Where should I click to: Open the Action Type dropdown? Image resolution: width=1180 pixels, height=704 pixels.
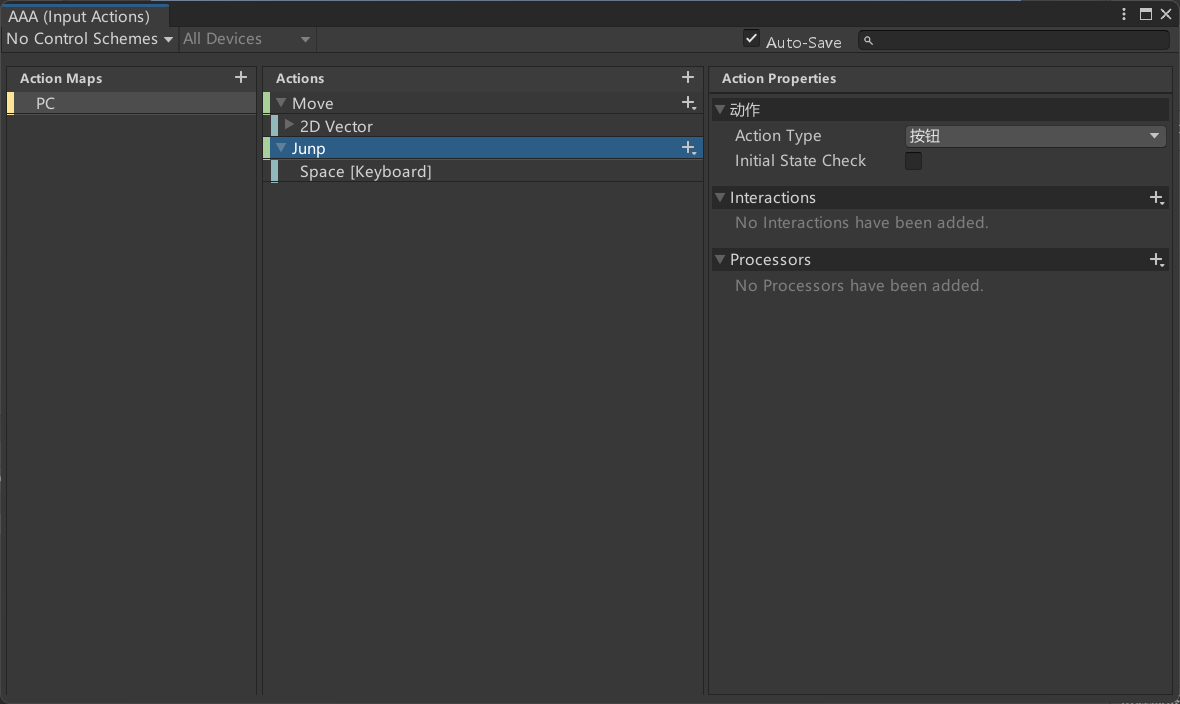pyautogui.click(x=1036, y=136)
